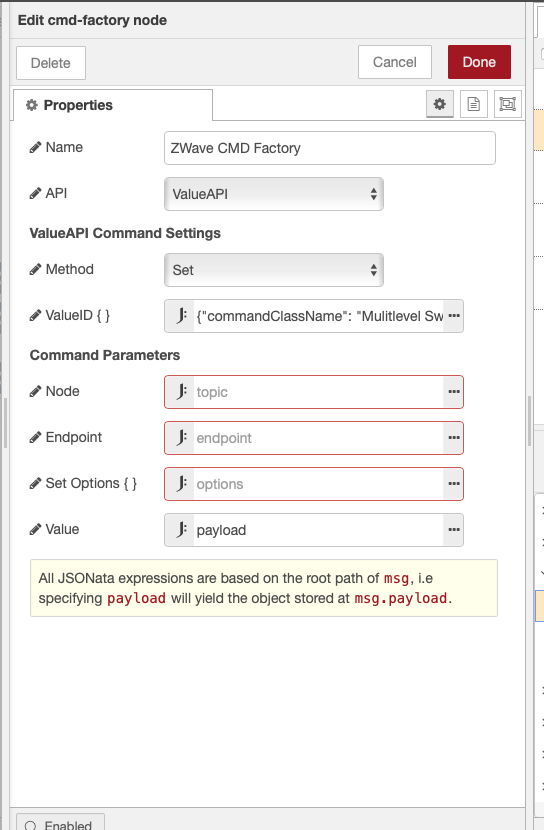
Task: Toggle the Enabled node state button
Action: point(60,822)
